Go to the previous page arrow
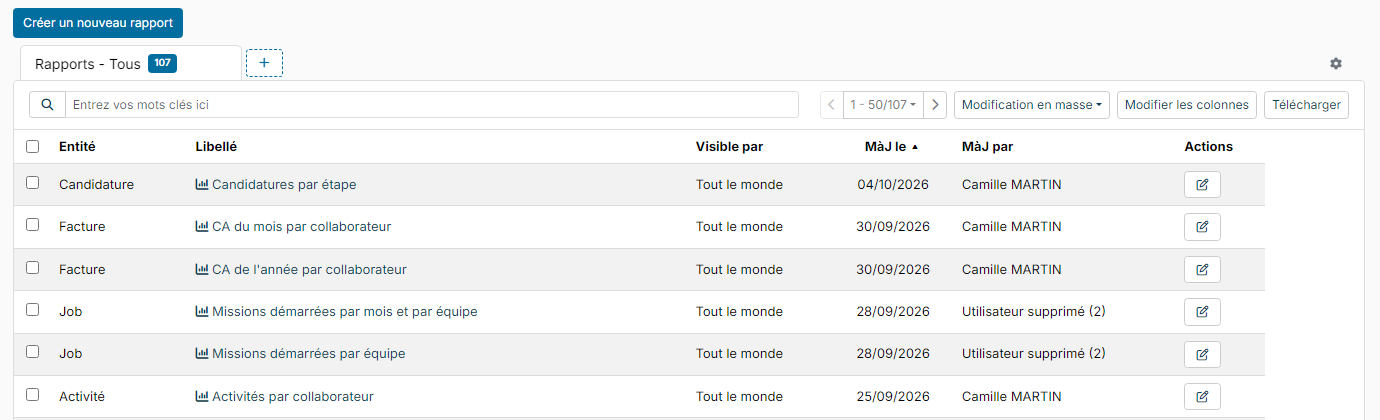 pos(832,105)
